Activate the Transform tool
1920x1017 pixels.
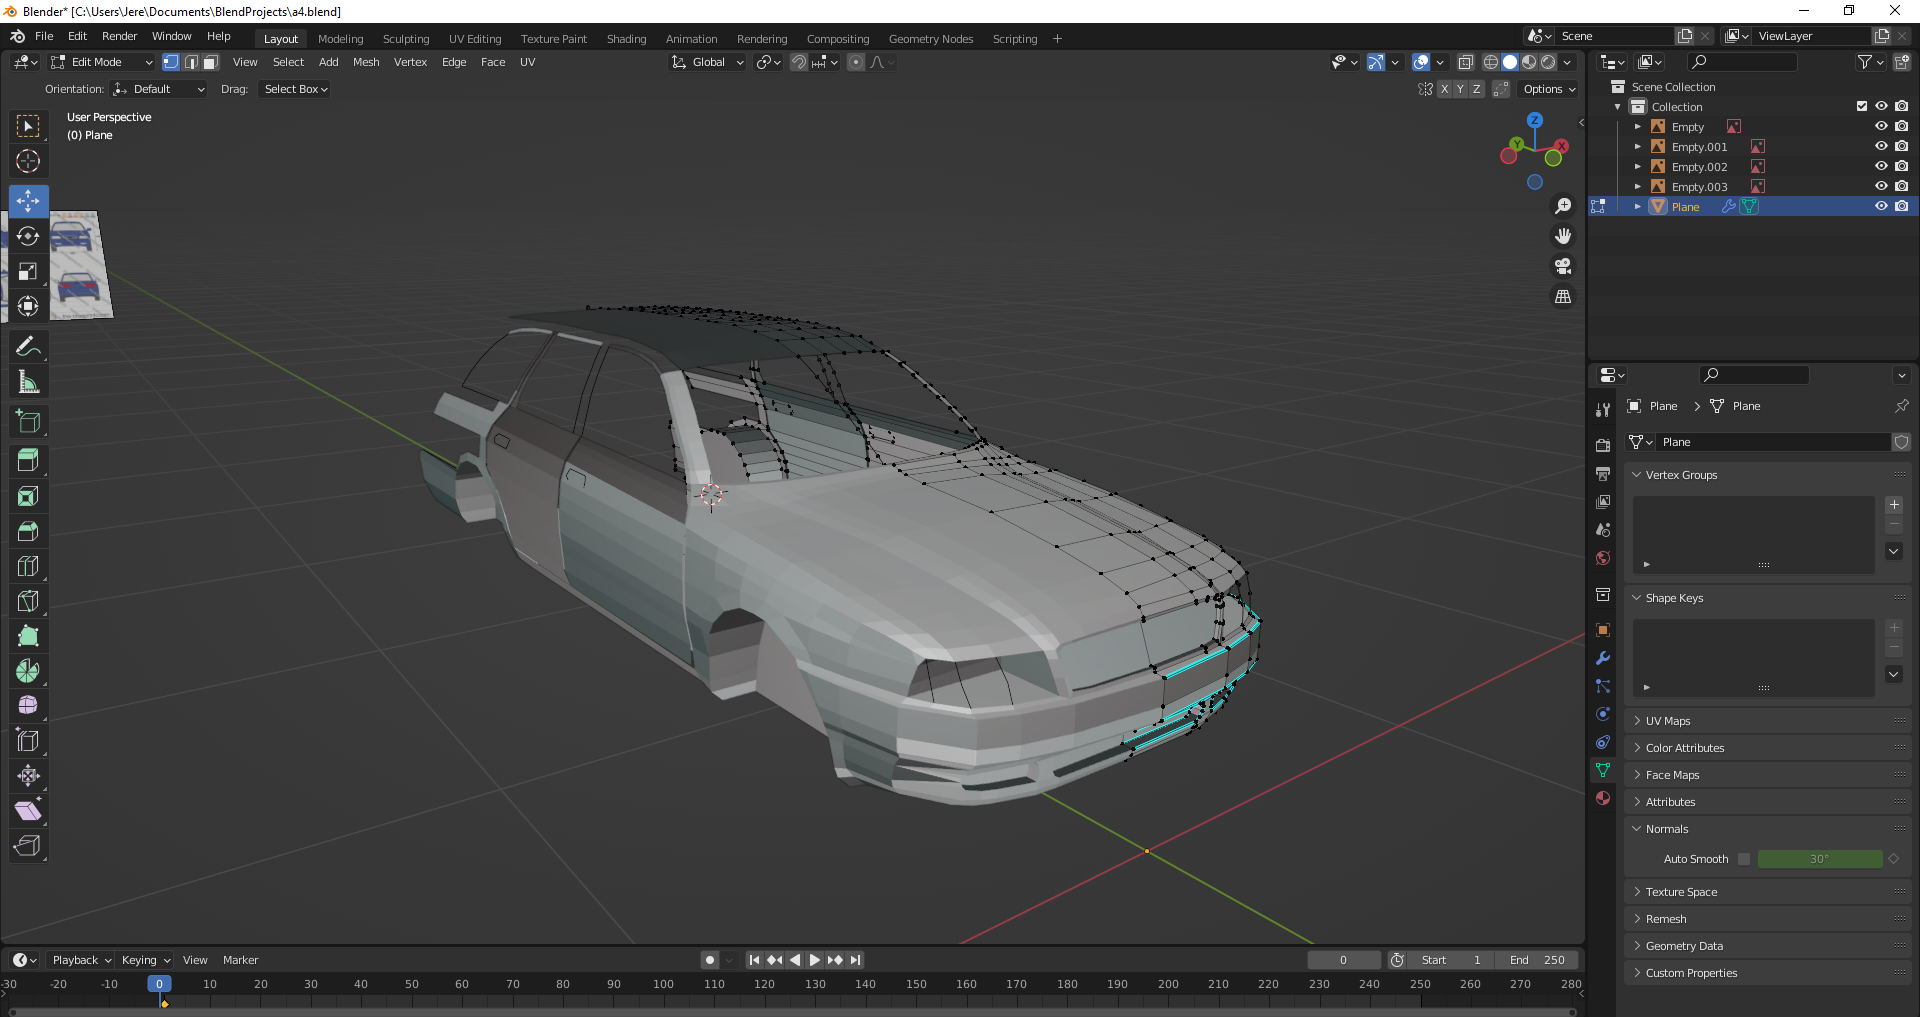click(x=28, y=306)
